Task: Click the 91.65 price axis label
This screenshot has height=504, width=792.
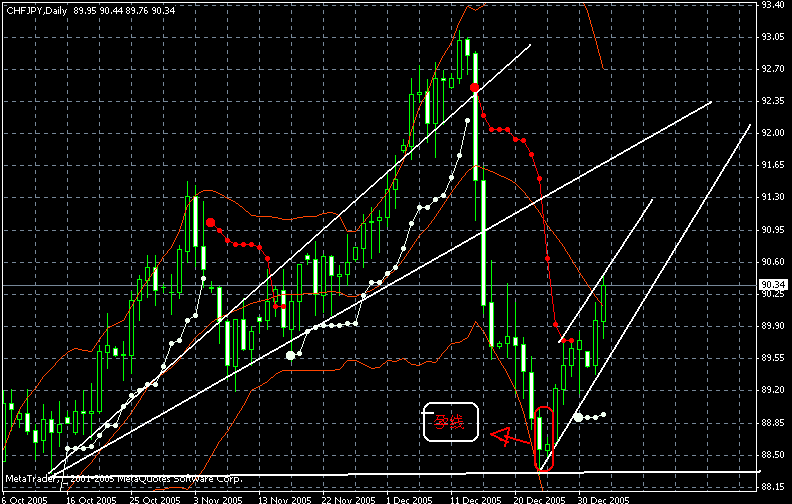Action: click(x=773, y=165)
